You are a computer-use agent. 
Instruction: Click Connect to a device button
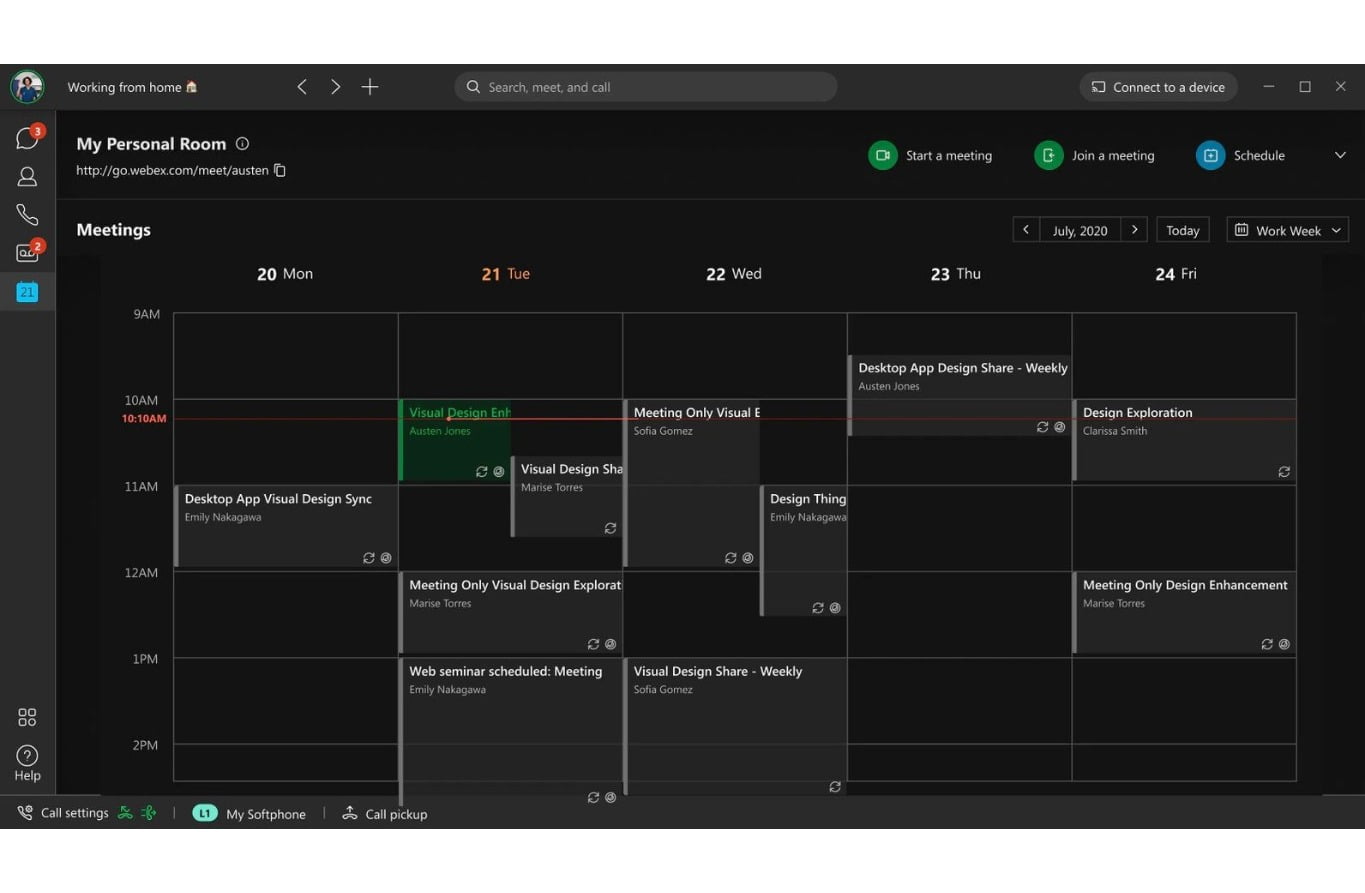[x=1158, y=87]
